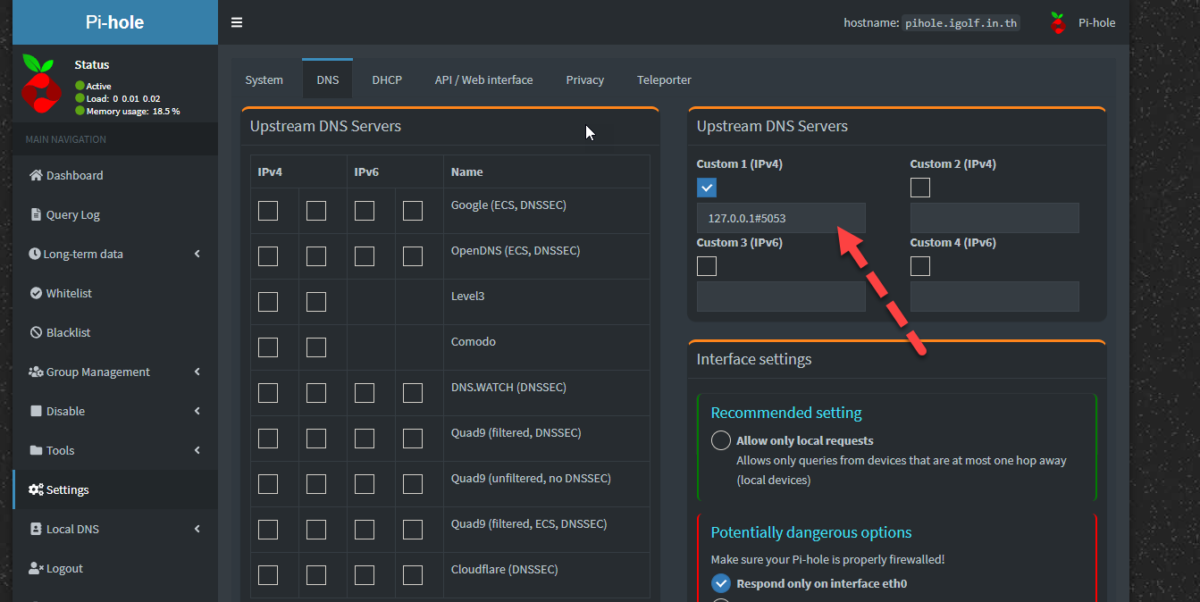The image size is (1200, 602).
Task: Switch to the System tab
Action: (264, 80)
